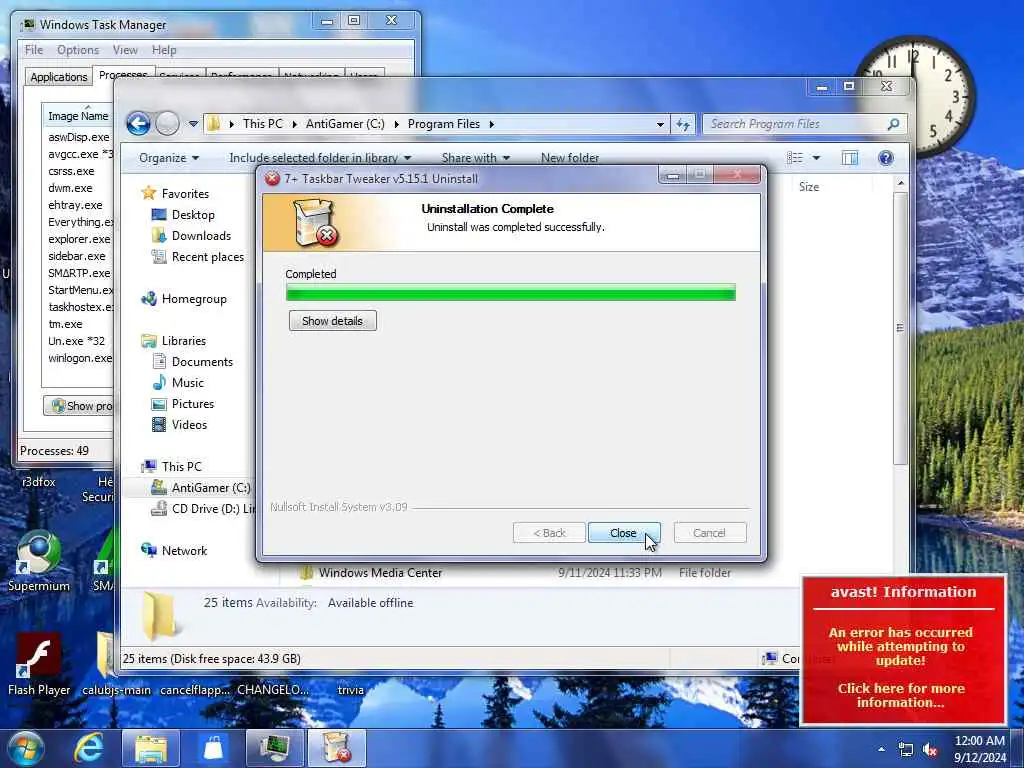
Task: Open the Options menu in Task Manager
Action: [x=78, y=50]
